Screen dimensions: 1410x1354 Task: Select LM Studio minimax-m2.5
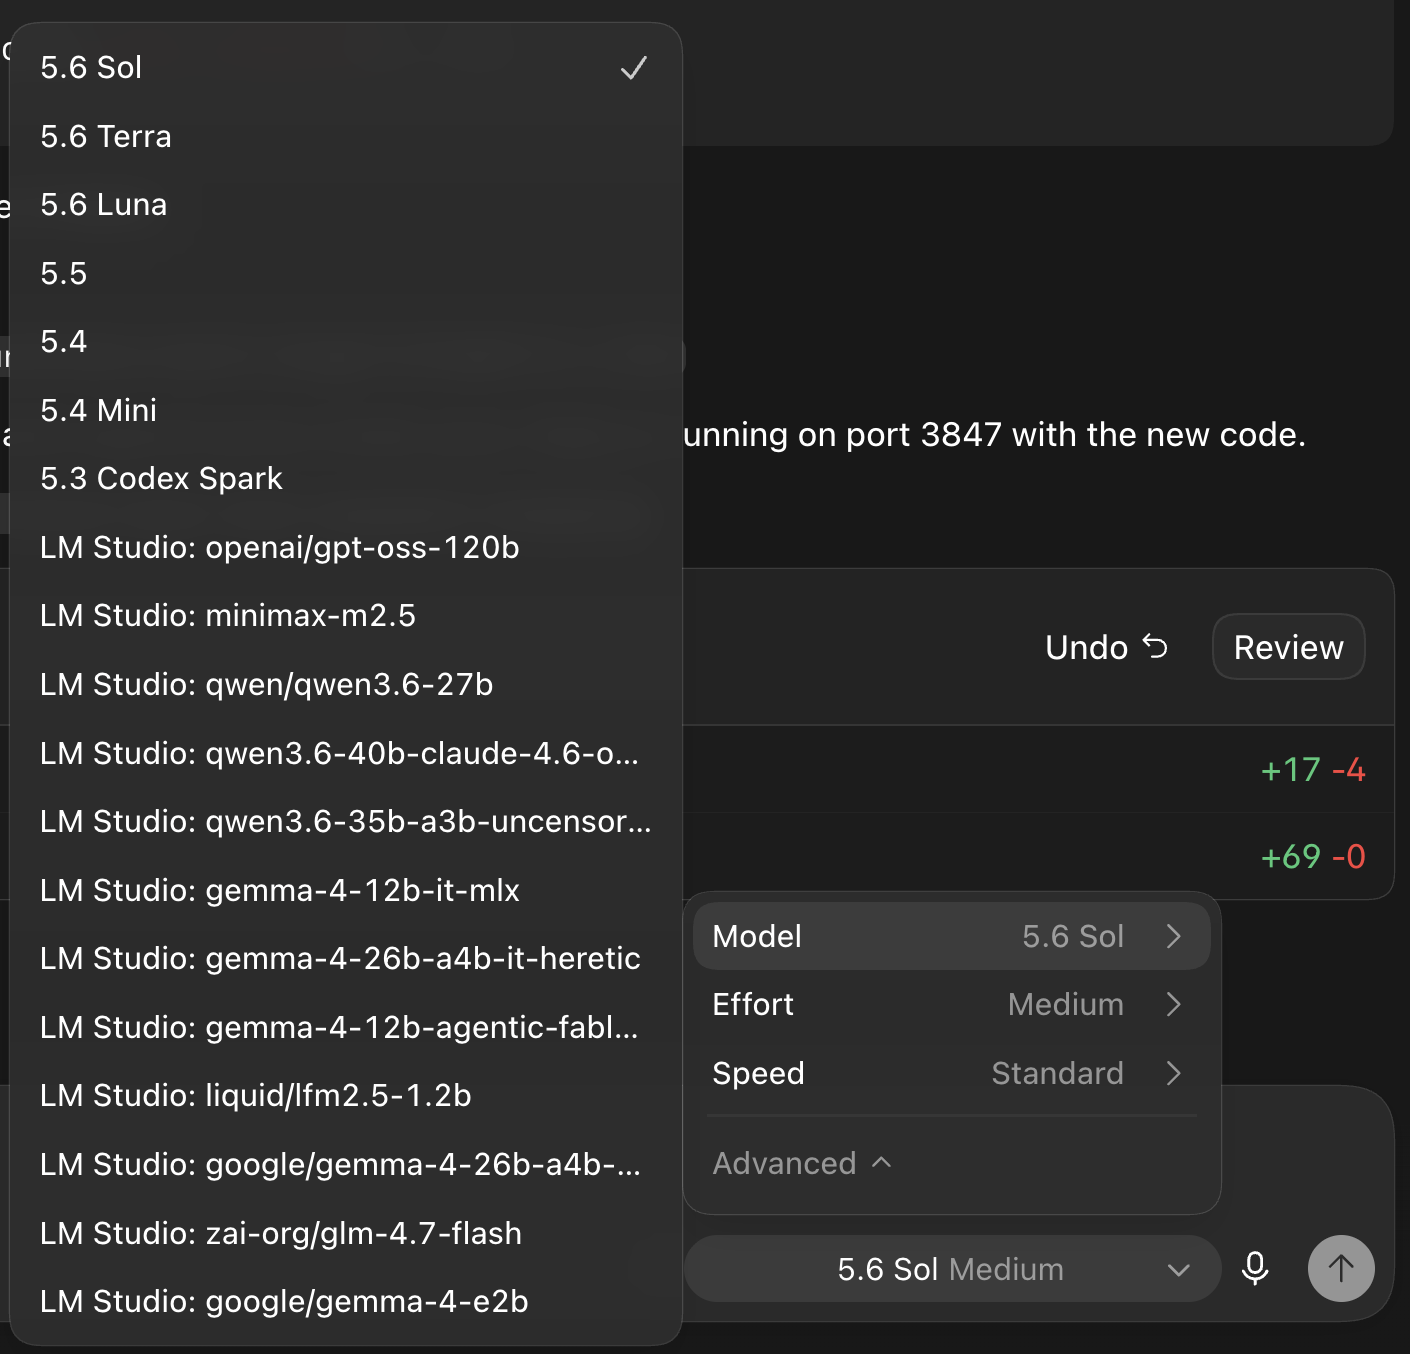point(345,616)
